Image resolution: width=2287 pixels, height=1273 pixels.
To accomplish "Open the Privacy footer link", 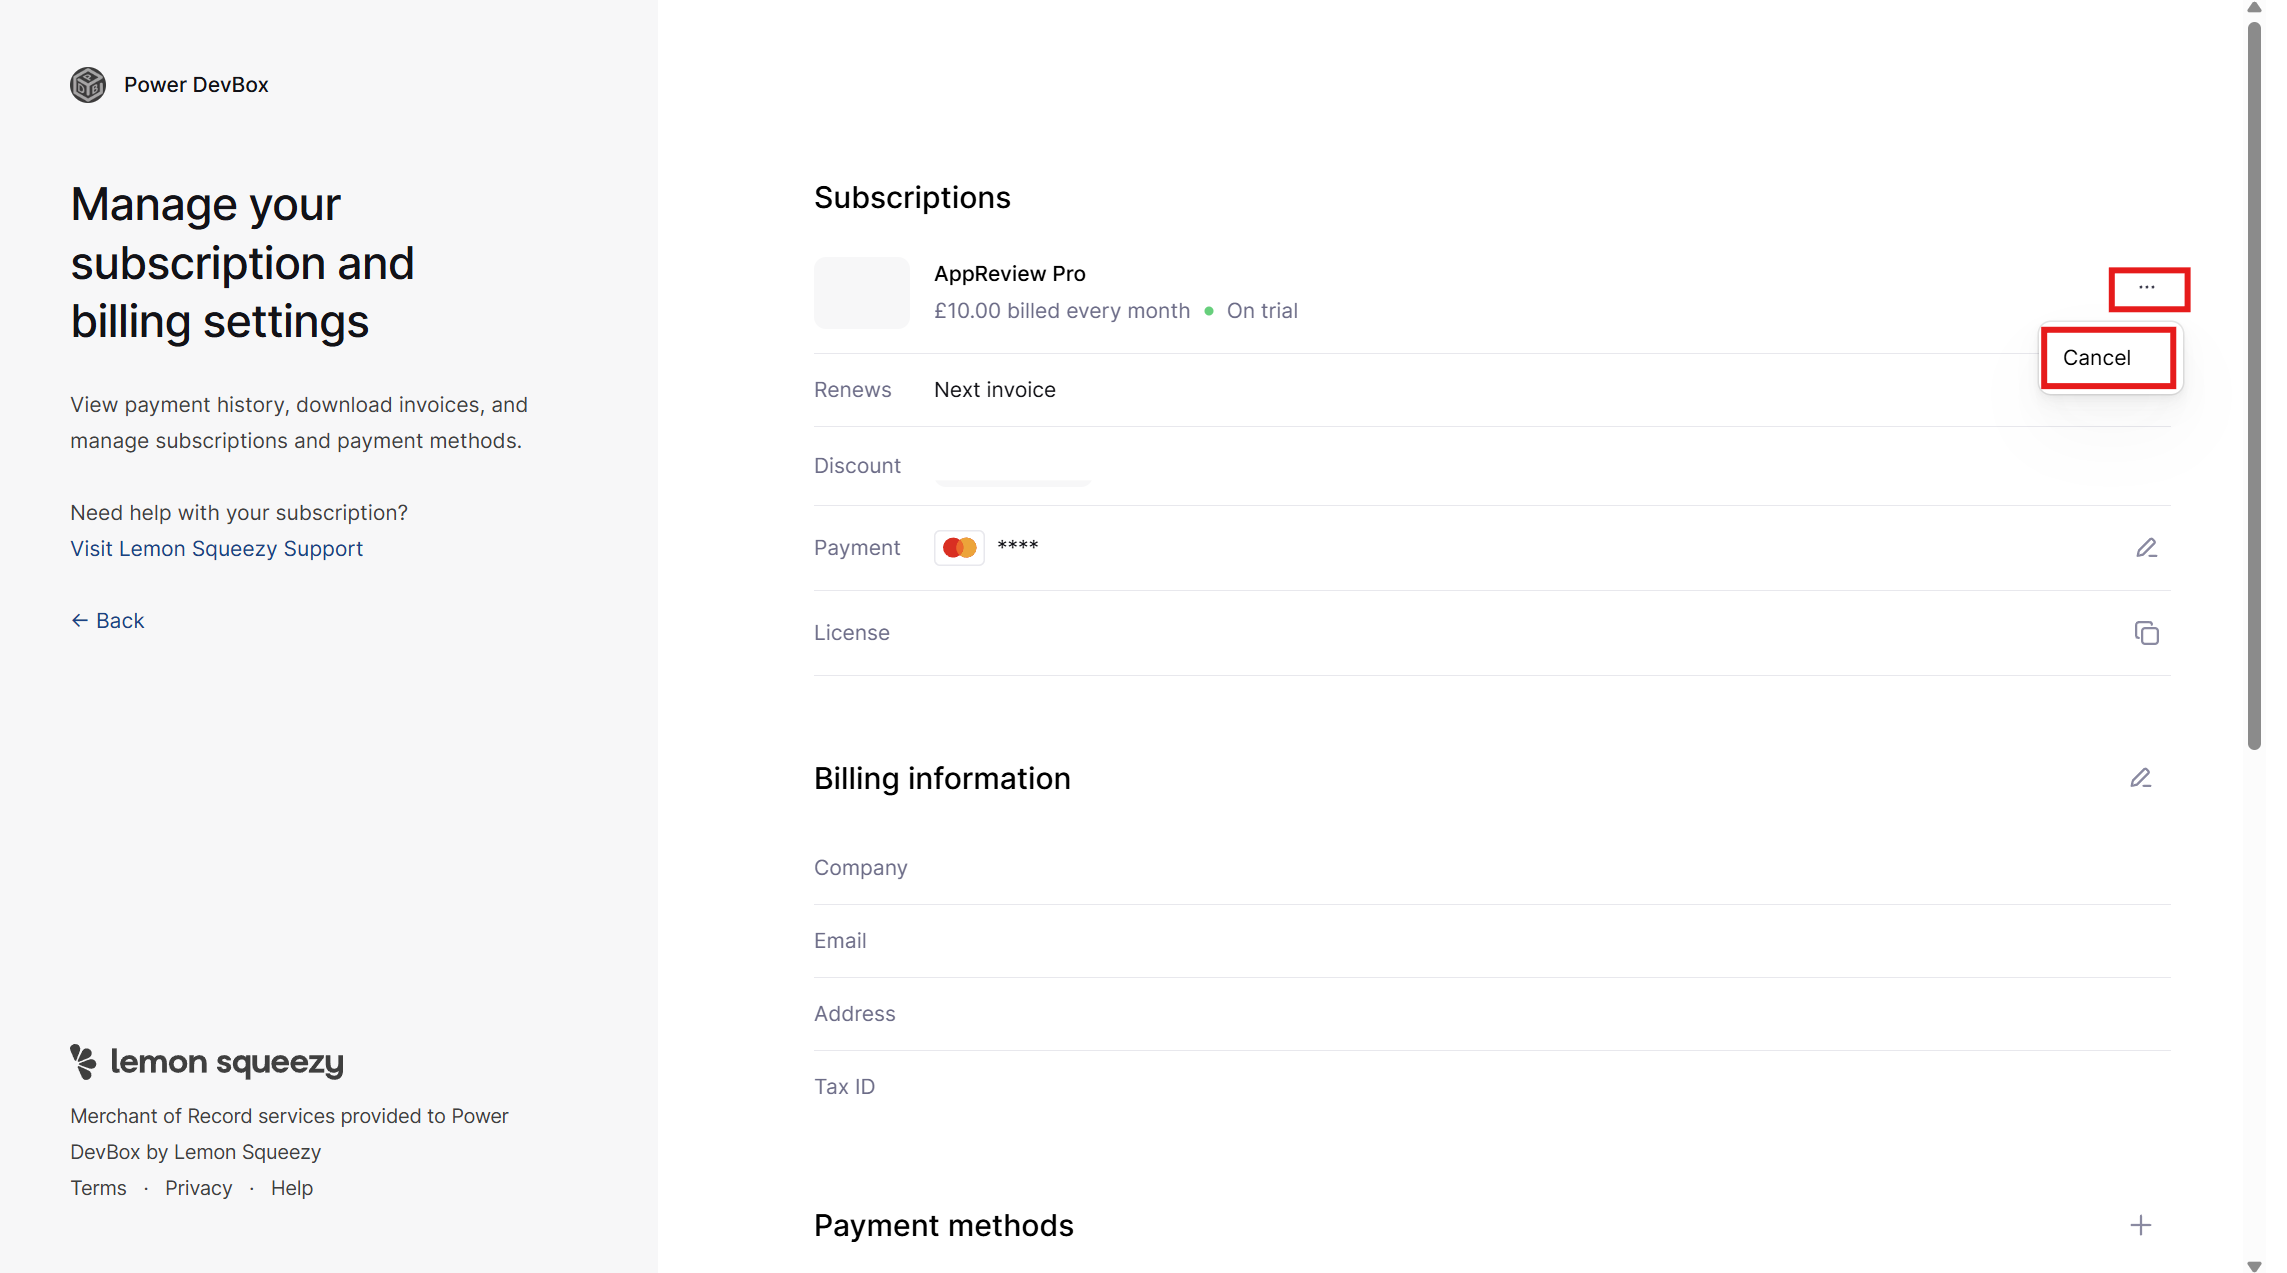I will [x=198, y=1188].
